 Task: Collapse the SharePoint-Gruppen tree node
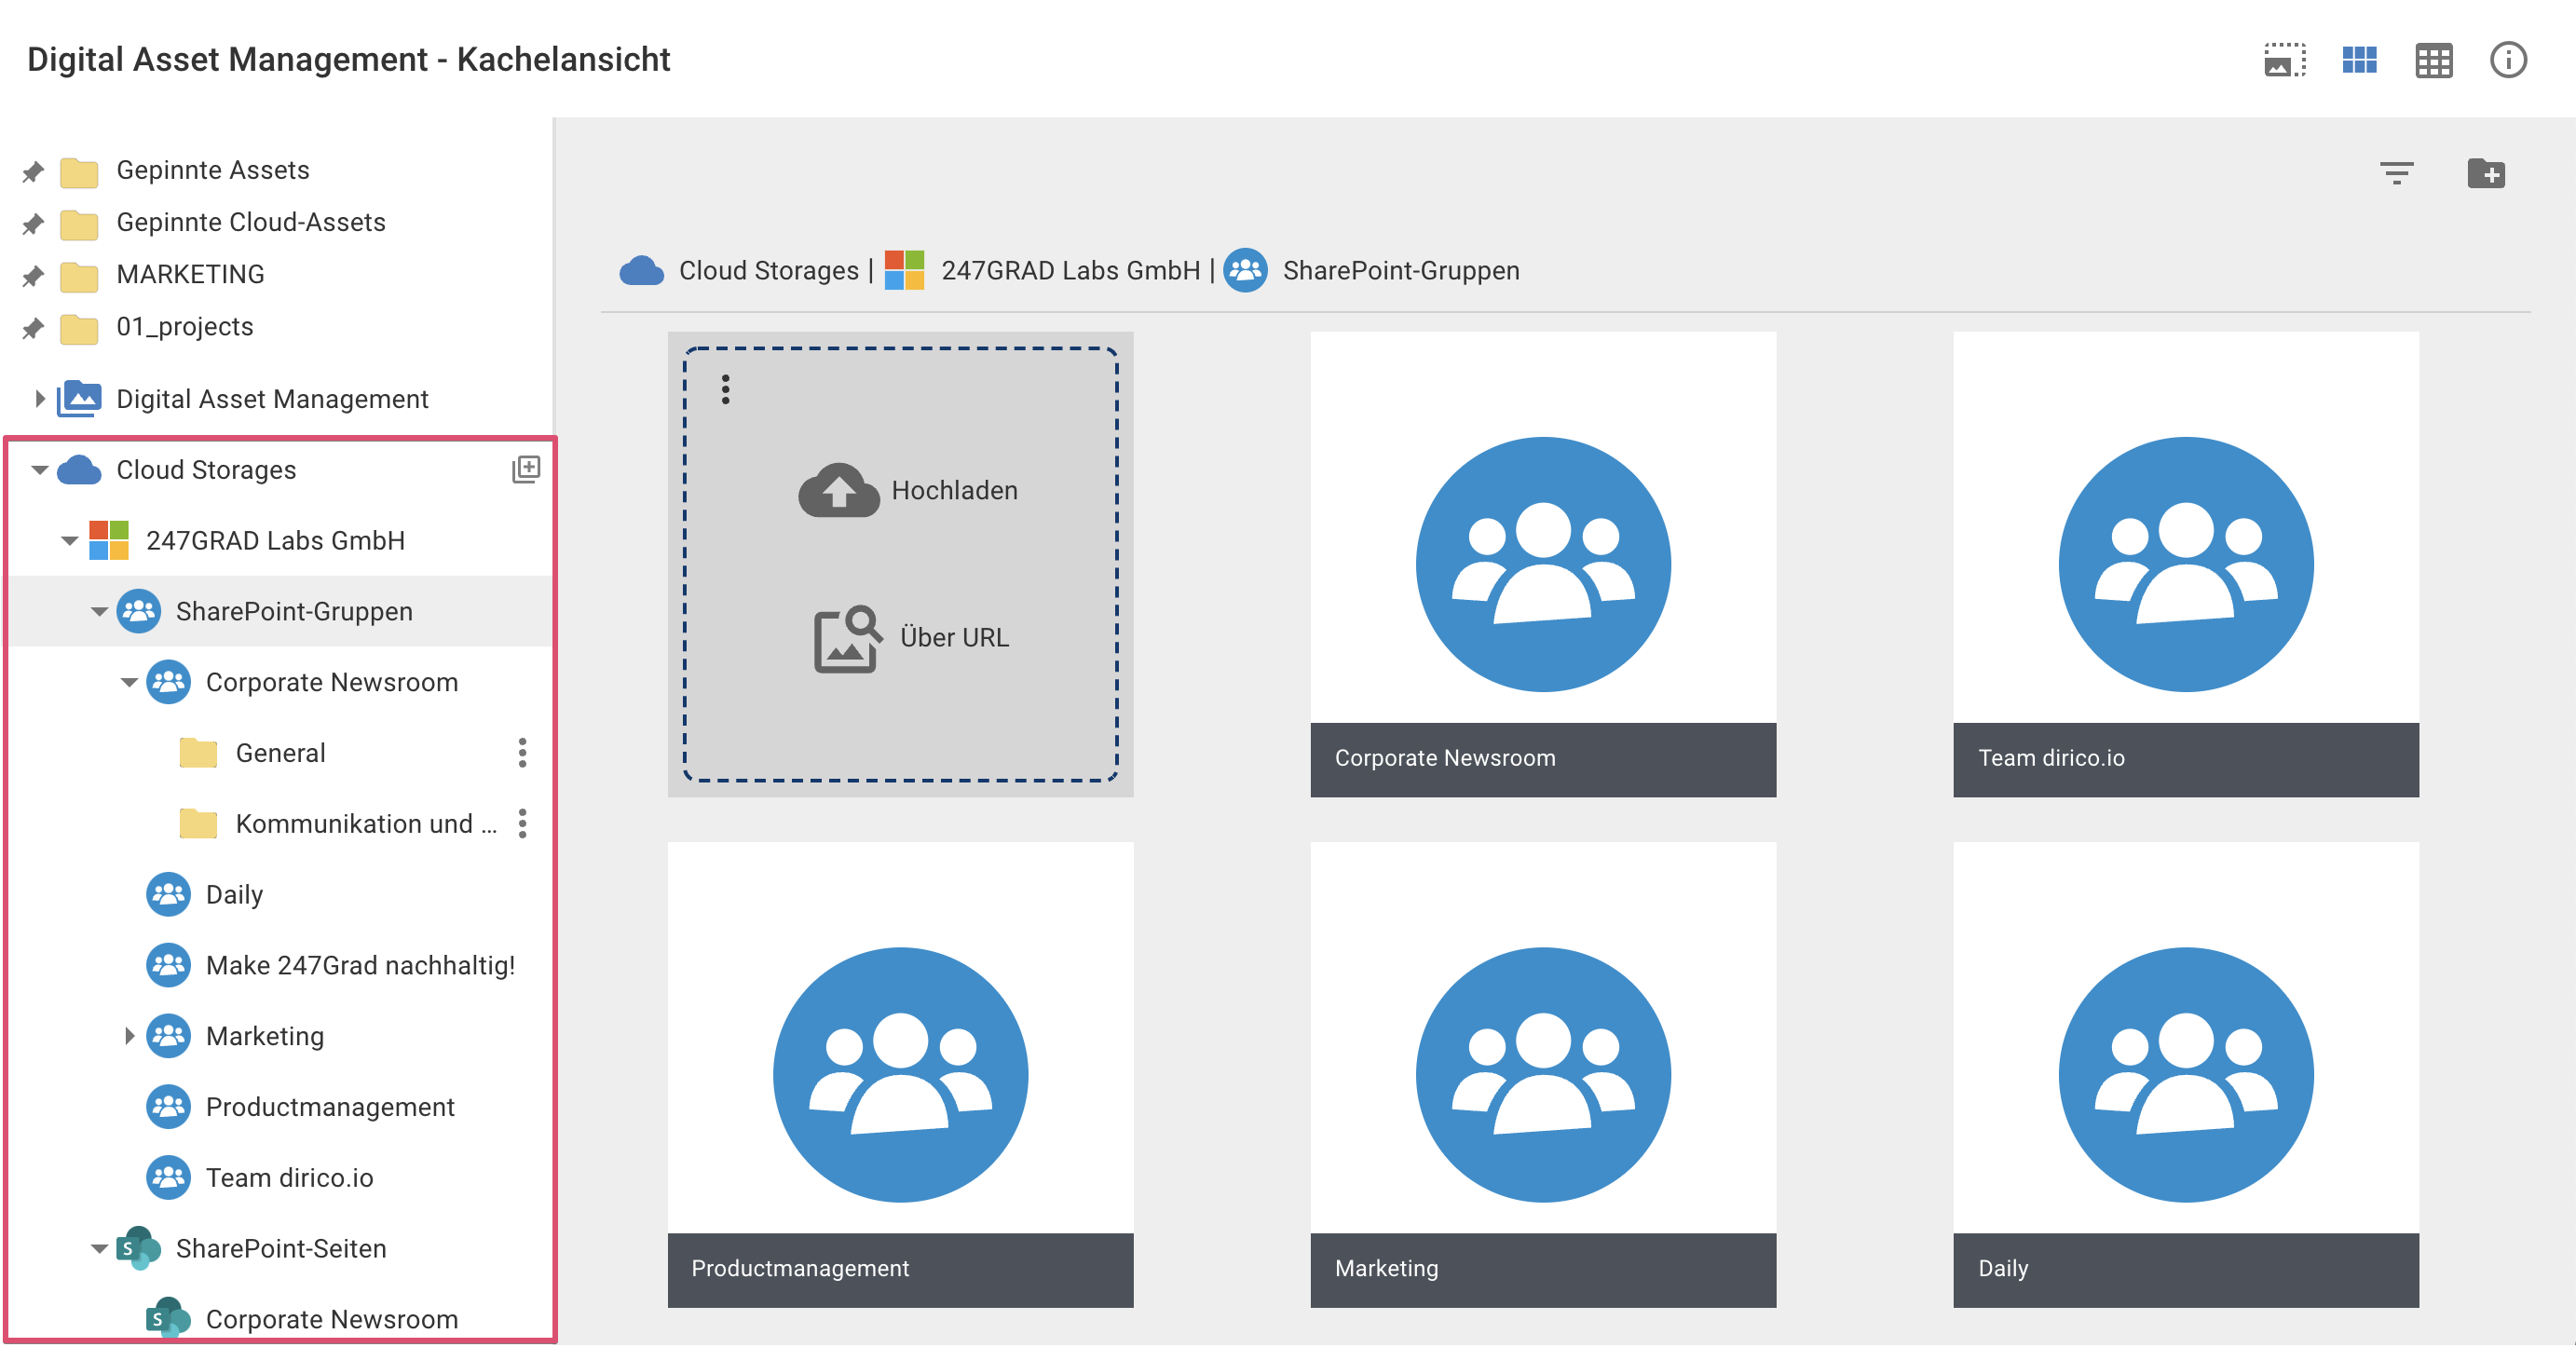click(99, 612)
